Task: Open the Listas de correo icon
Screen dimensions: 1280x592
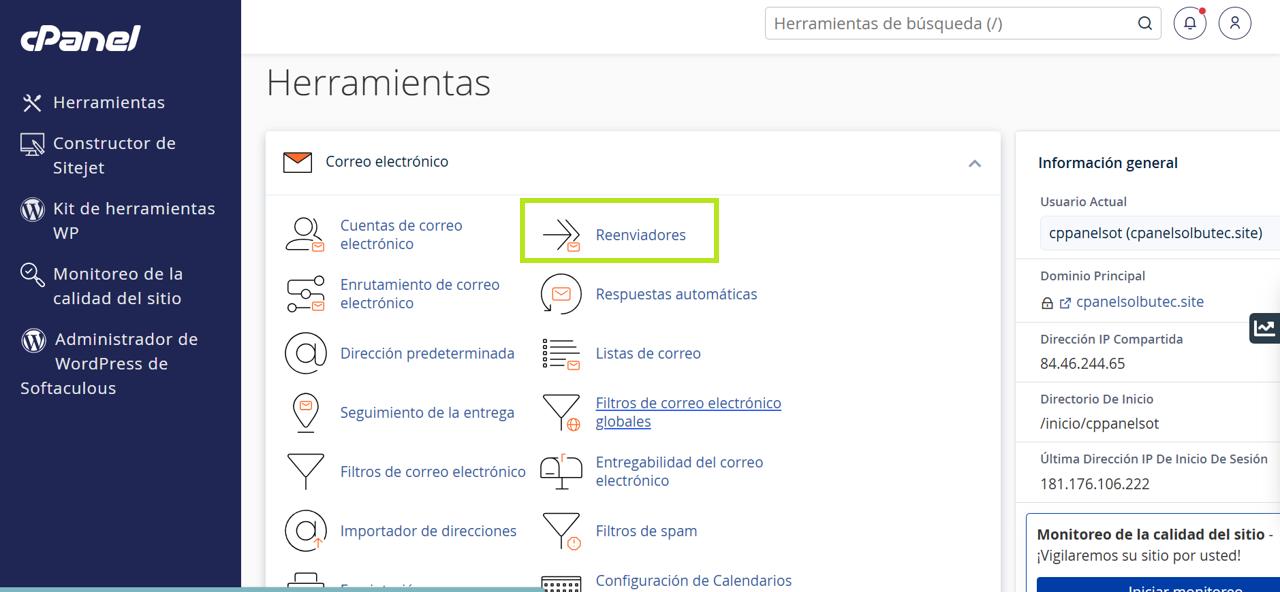Action: (561, 353)
